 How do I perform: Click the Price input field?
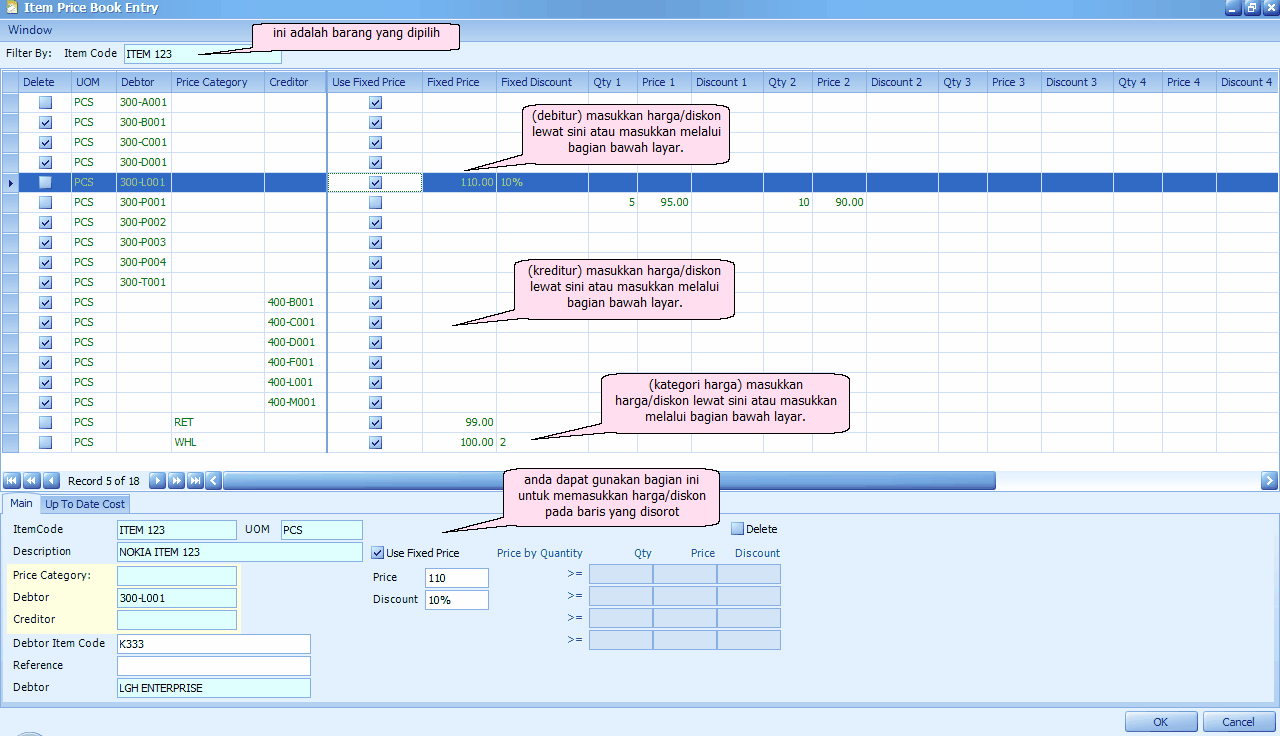tap(456, 578)
